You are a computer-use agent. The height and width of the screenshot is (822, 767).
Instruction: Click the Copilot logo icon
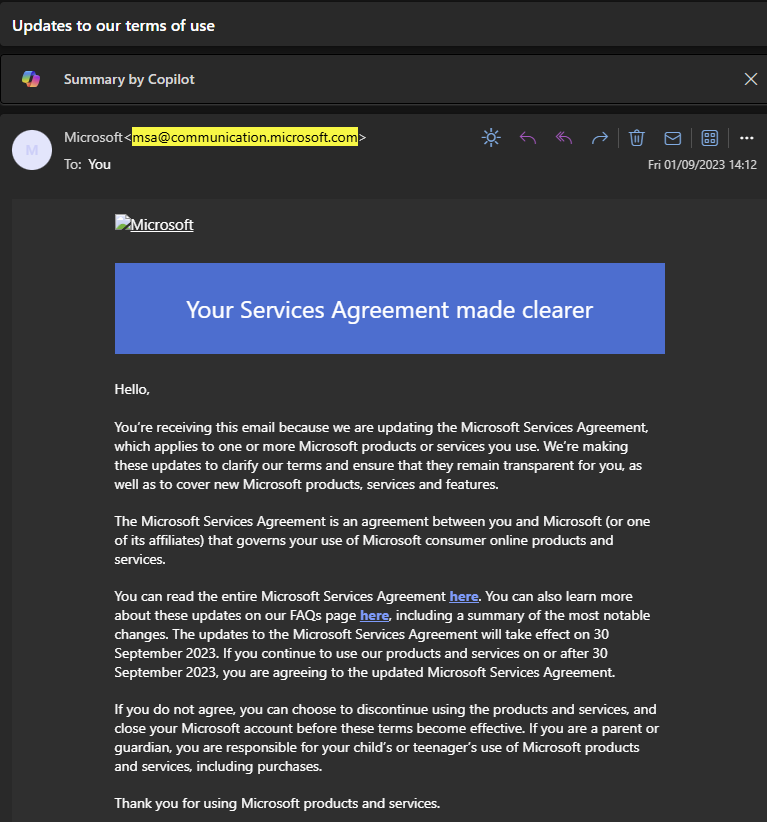coord(31,79)
